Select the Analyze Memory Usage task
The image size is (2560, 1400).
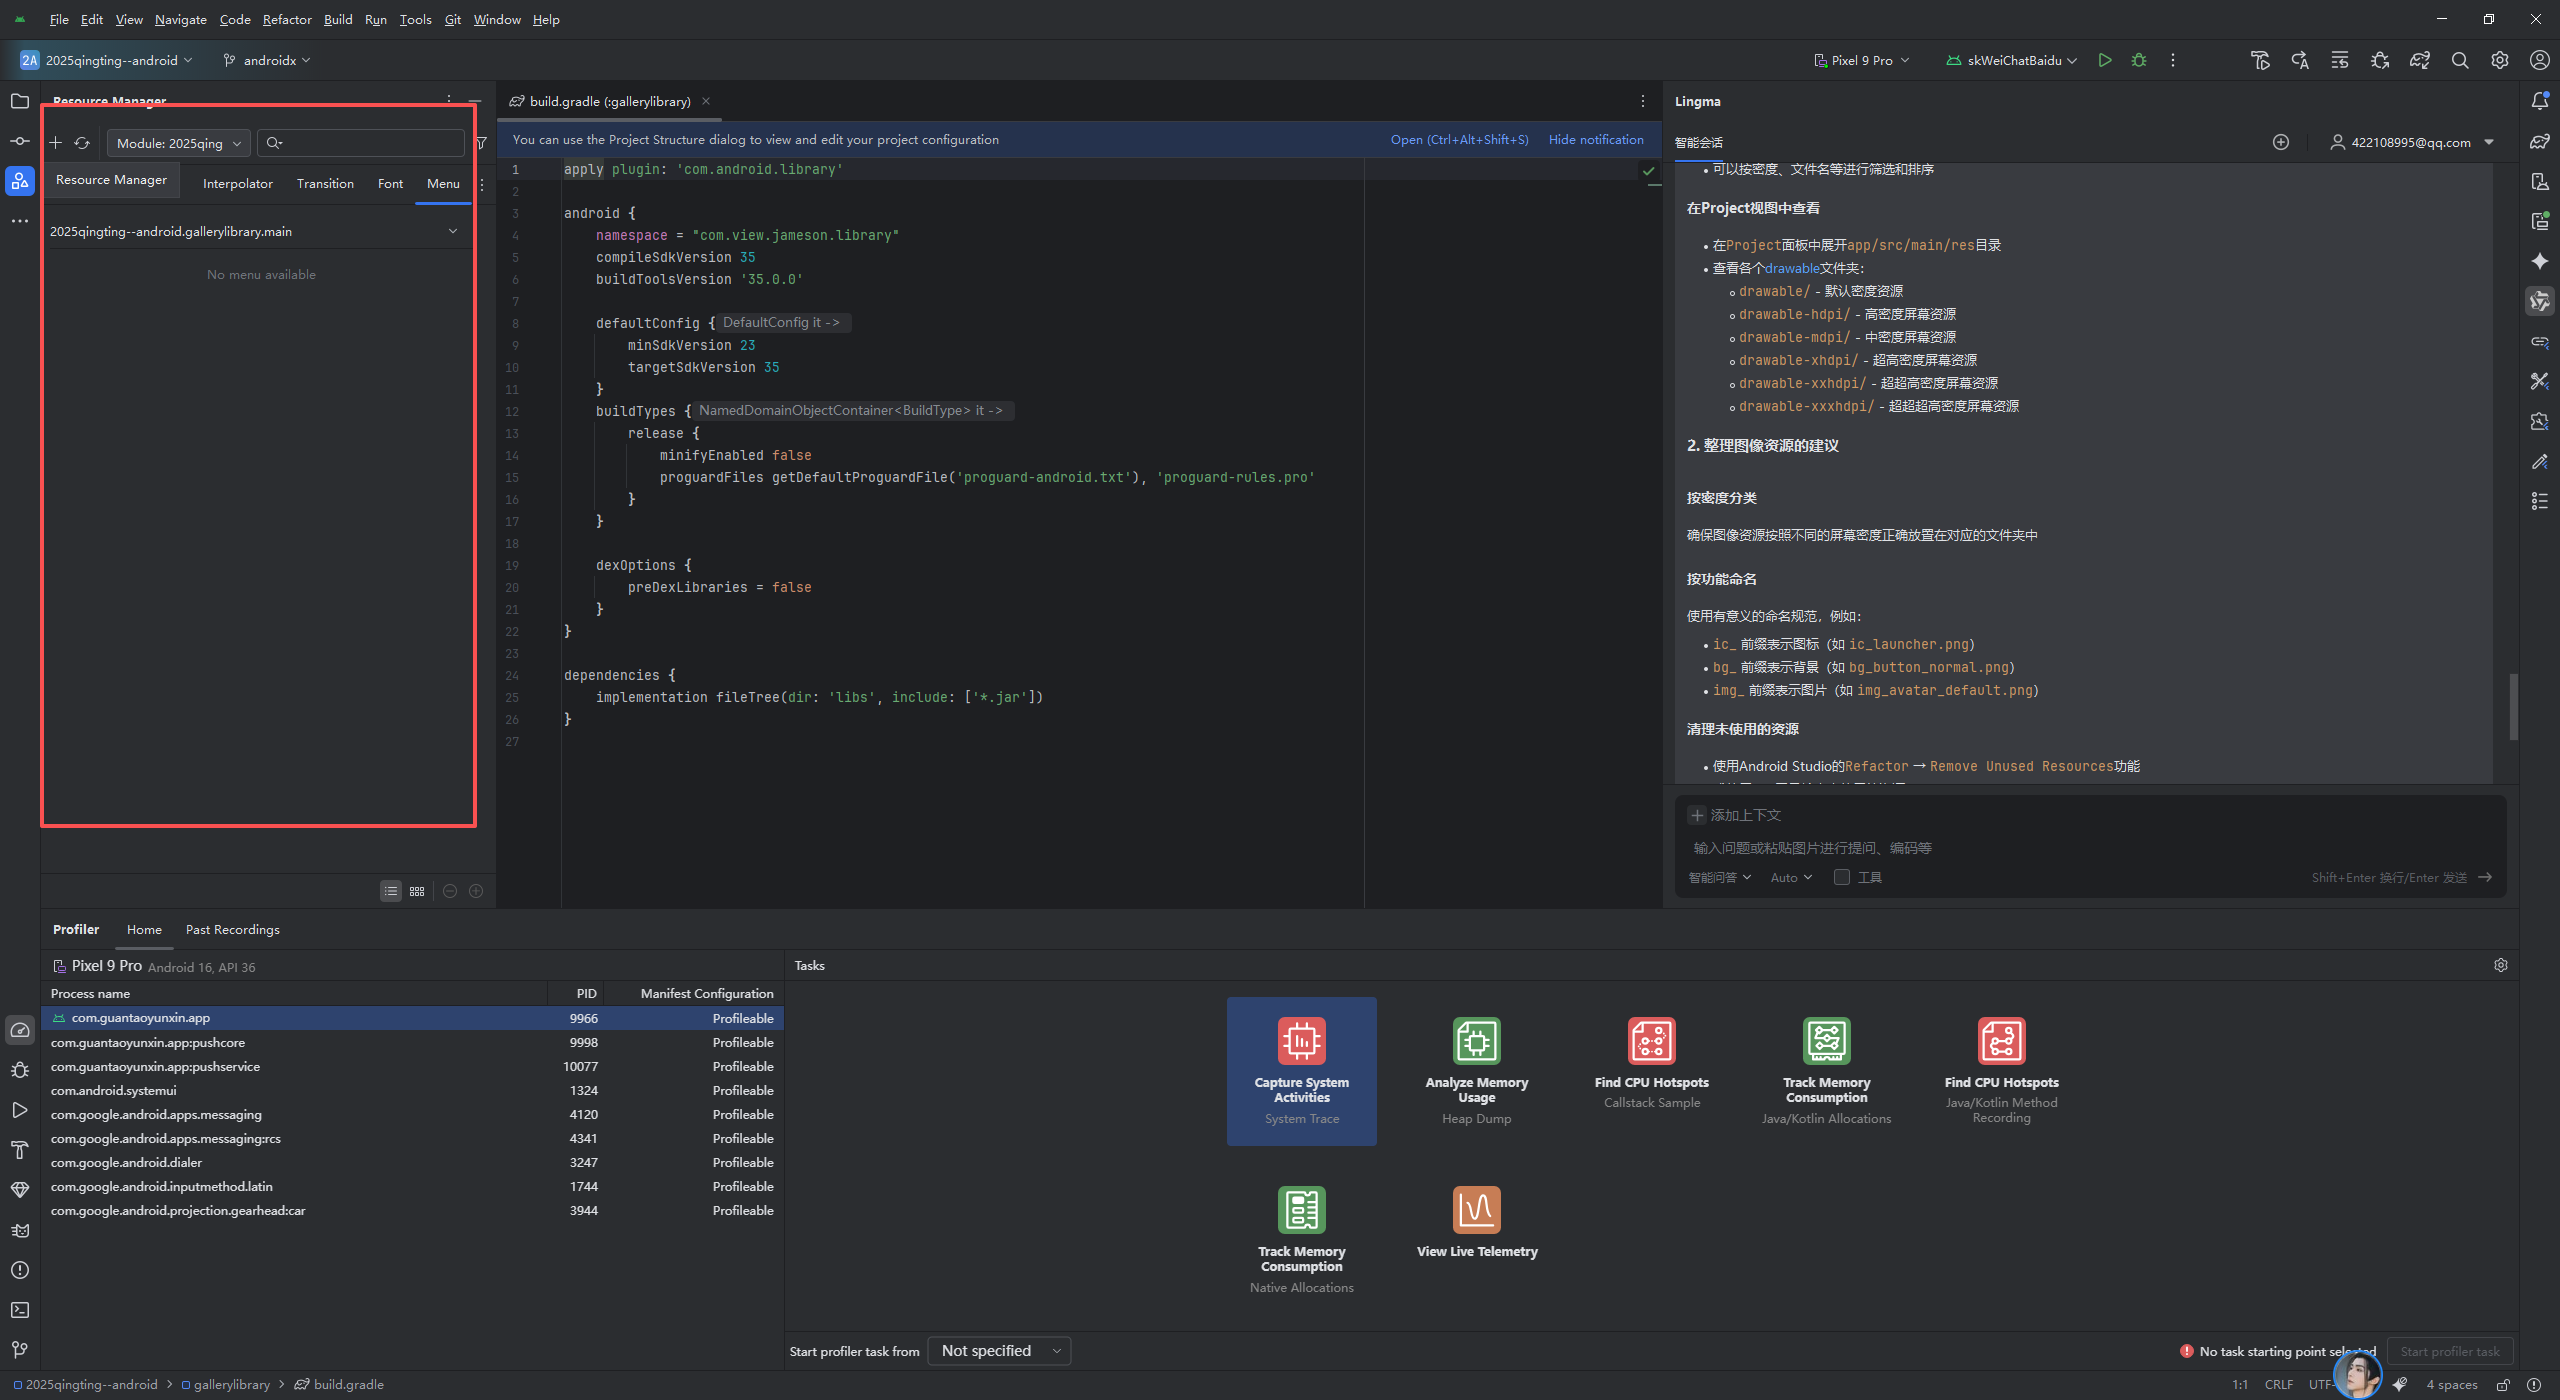coord(1476,1070)
